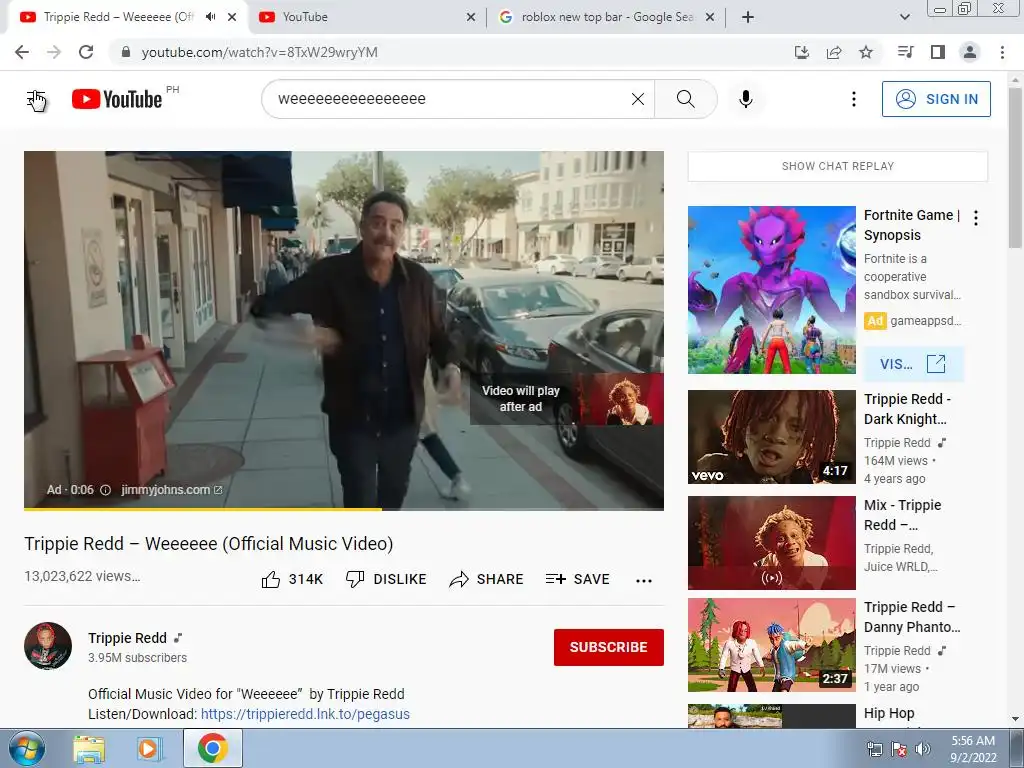
Task: Click the SHARE button
Action: (x=487, y=579)
